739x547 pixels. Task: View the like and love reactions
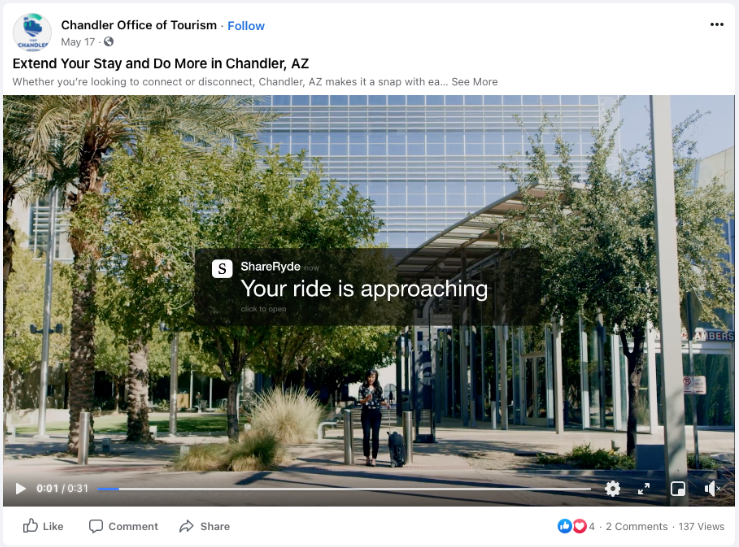tap(576, 526)
